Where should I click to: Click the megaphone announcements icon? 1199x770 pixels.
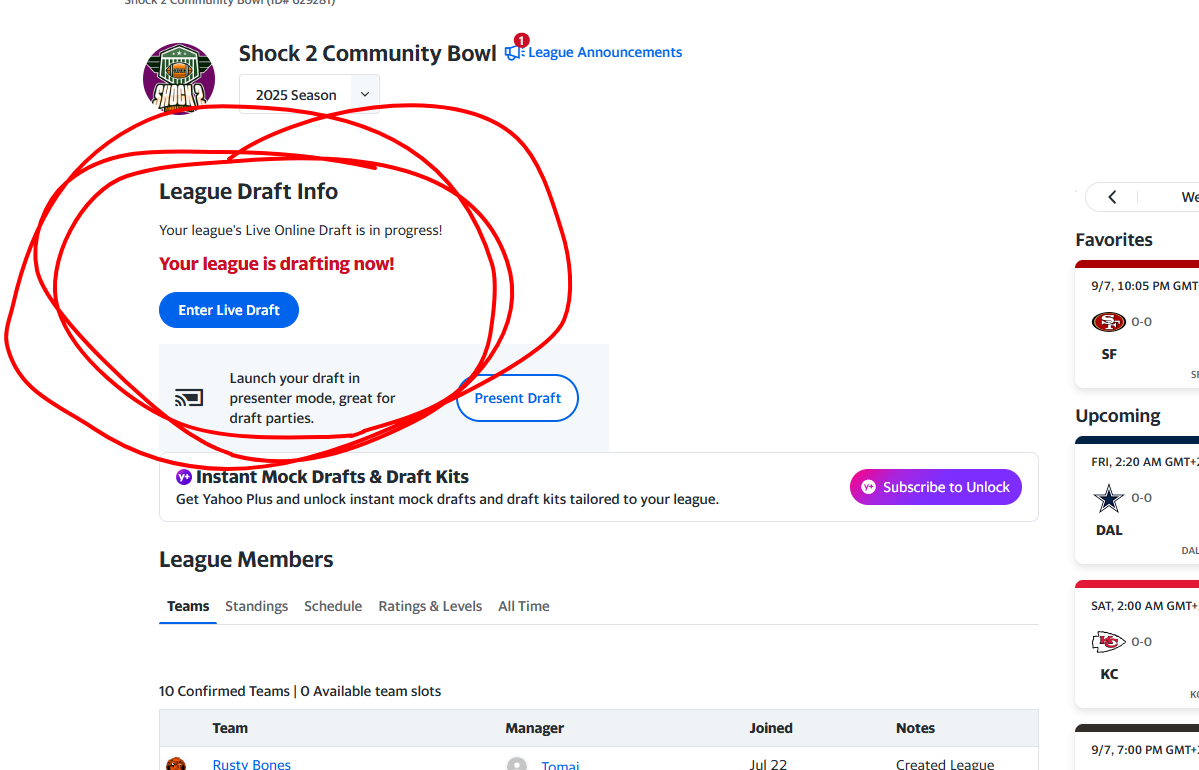(514, 52)
